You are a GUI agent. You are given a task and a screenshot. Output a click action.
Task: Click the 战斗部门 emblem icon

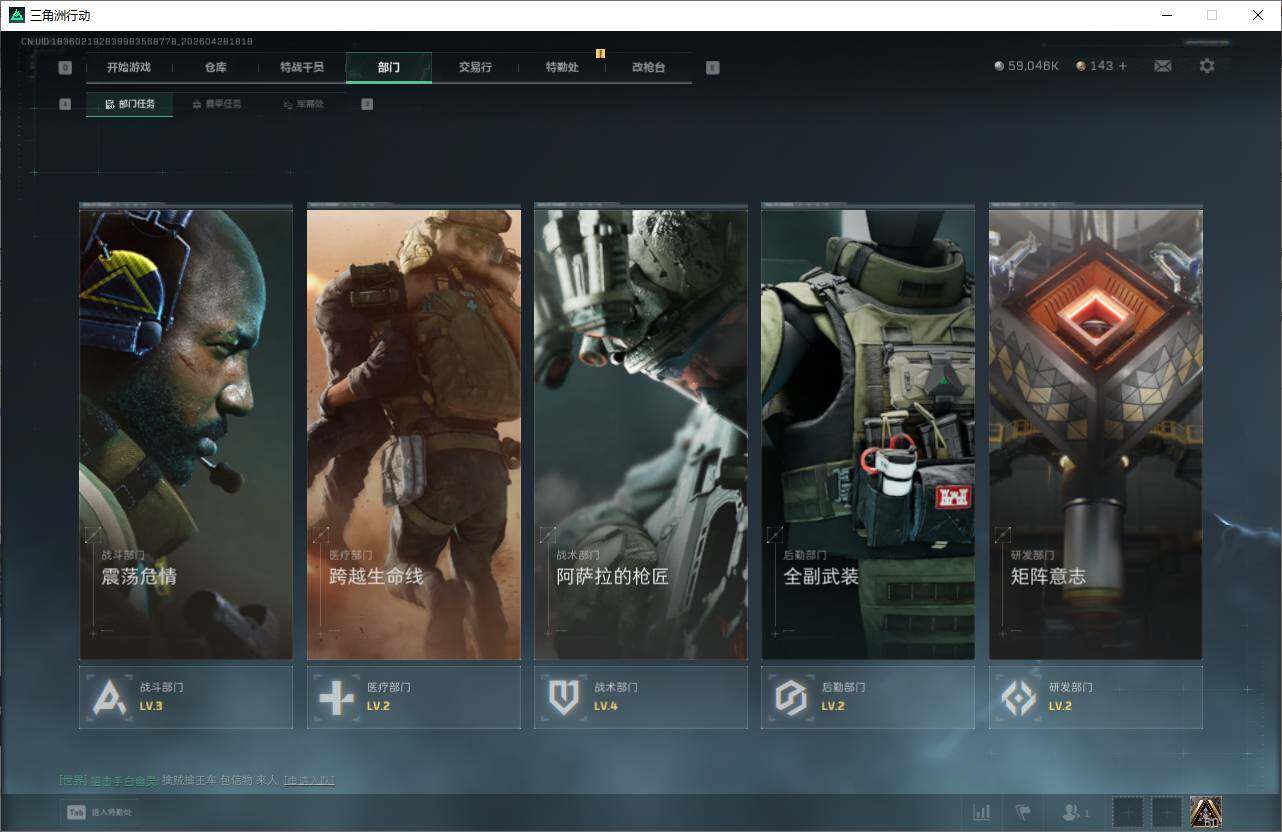tap(109, 697)
